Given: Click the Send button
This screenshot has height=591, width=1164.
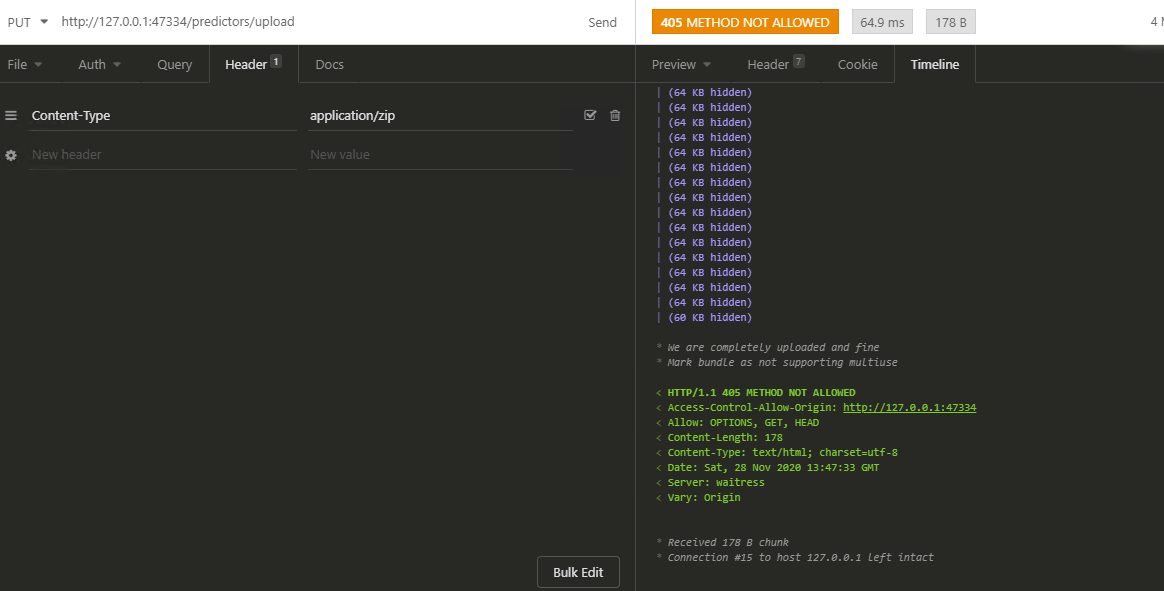Looking at the screenshot, I should tap(602, 21).
